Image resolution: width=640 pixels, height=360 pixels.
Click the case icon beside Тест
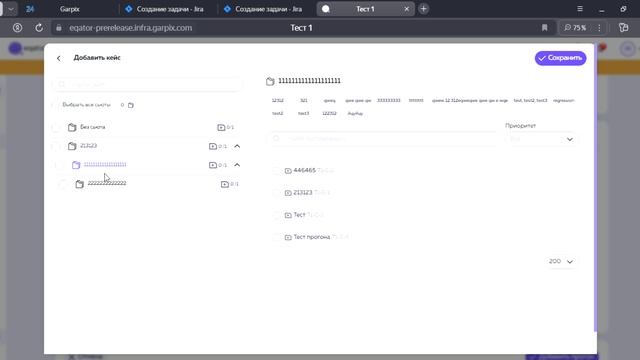point(288,215)
